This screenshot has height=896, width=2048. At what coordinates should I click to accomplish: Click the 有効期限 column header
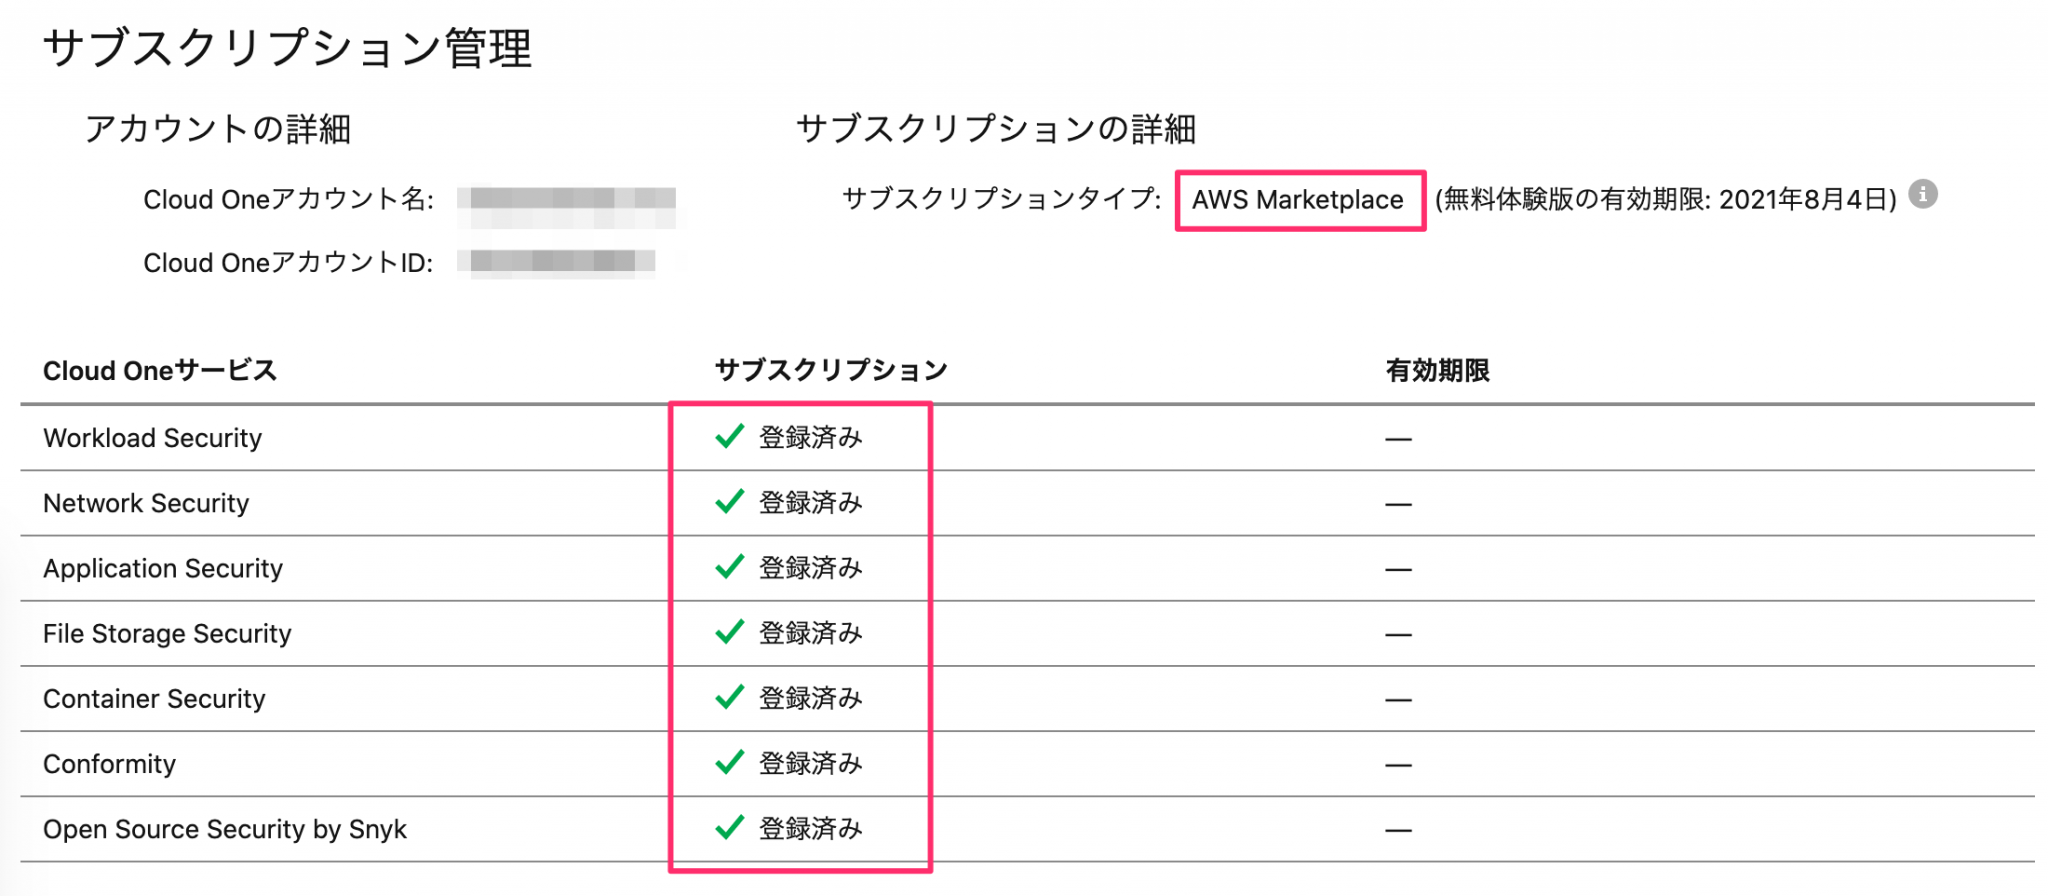tap(1437, 370)
